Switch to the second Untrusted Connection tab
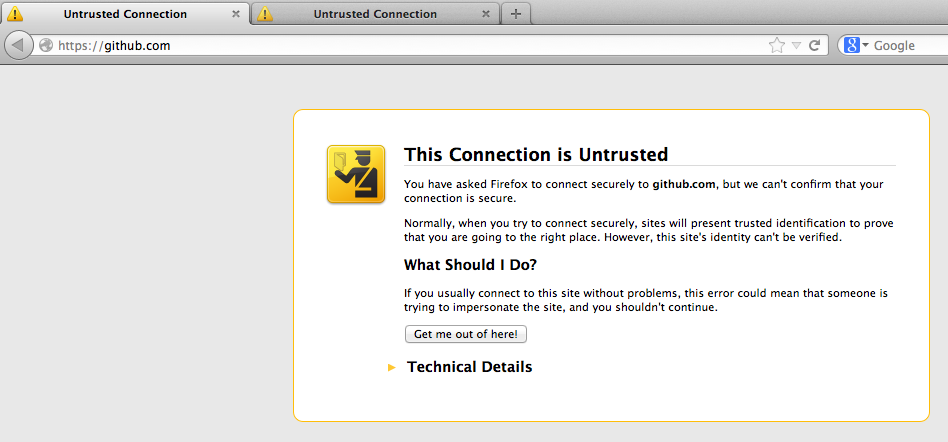 [x=374, y=14]
